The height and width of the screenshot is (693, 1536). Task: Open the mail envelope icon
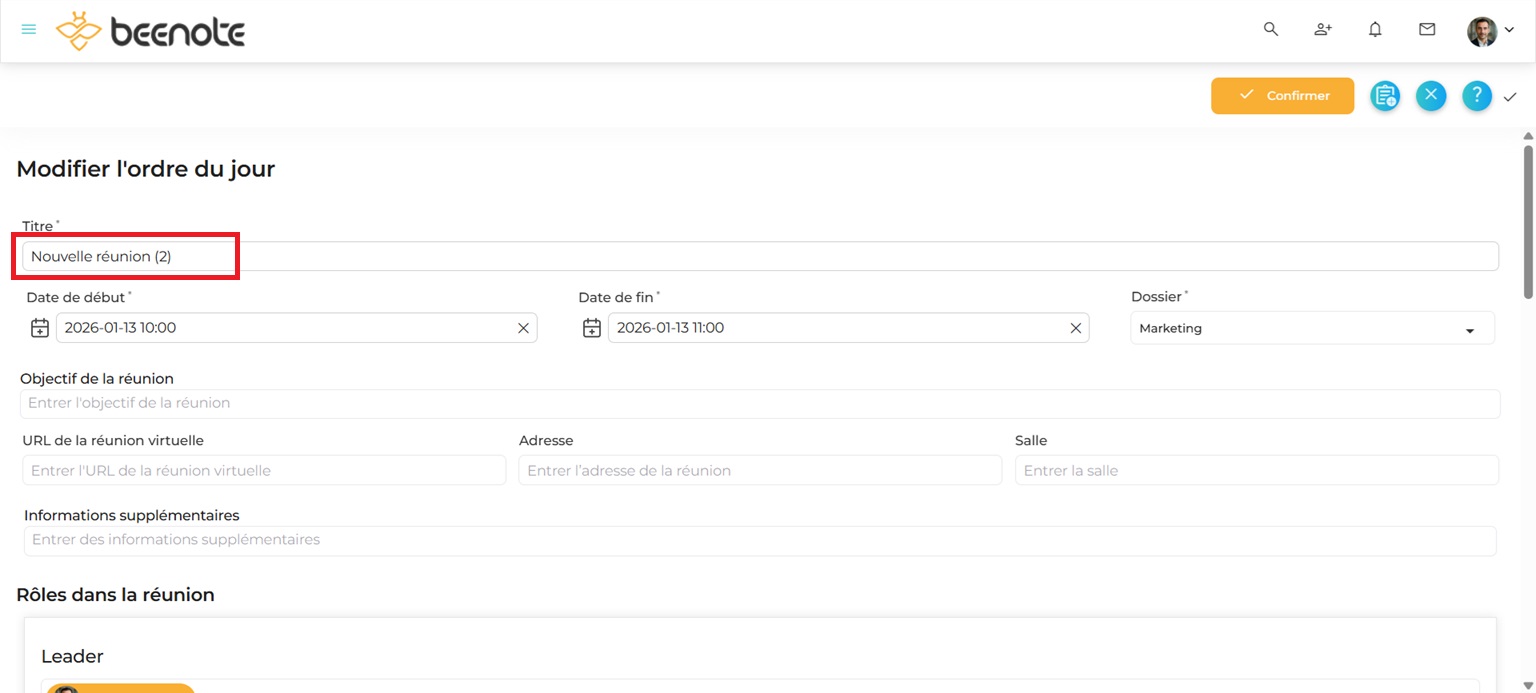pos(1427,30)
